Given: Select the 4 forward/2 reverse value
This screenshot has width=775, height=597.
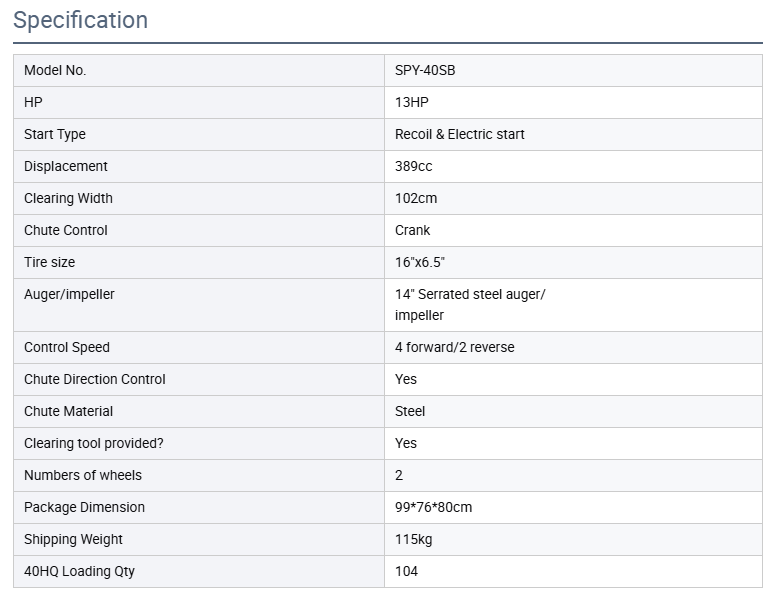Looking at the screenshot, I should pyautogui.click(x=454, y=347).
